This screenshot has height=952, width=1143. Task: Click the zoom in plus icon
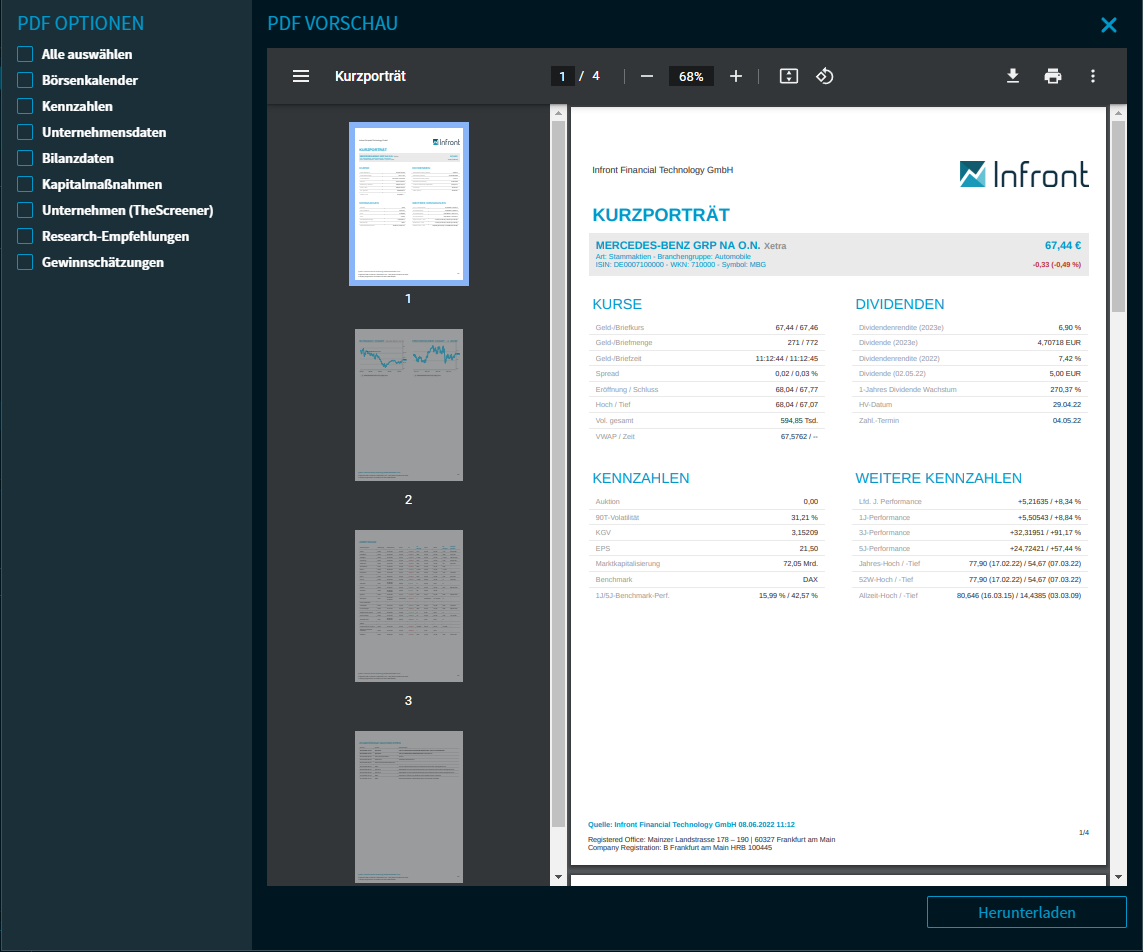(x=736, y=76)
